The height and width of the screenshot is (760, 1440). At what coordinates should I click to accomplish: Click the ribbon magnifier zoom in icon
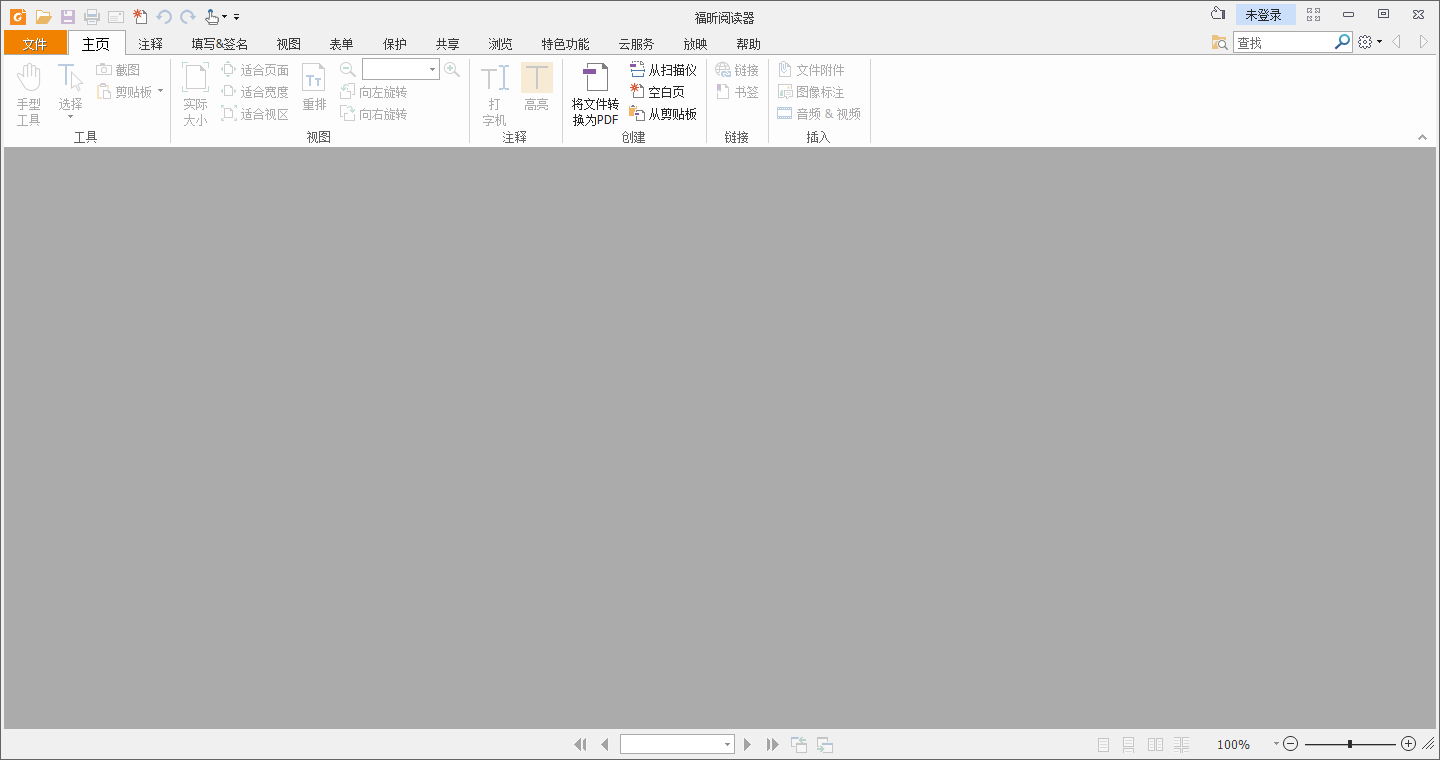coord(452,70)
